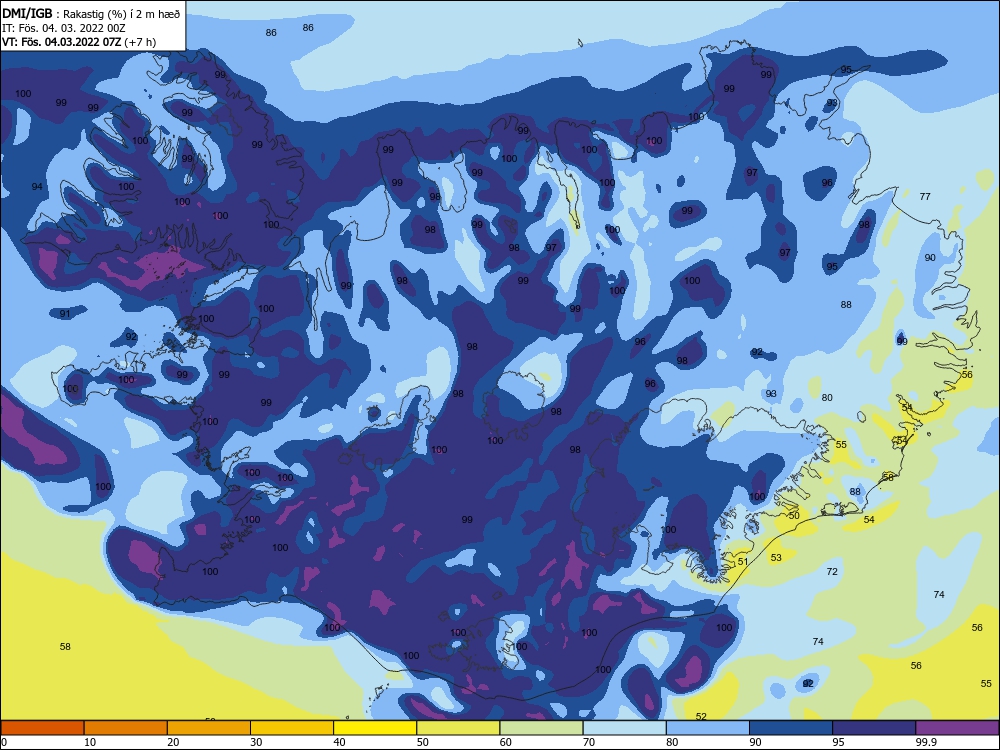The height and width of the screenshot is (750, 1000).
Task: Click the '40' legend scale label
Action: [340, 742]
